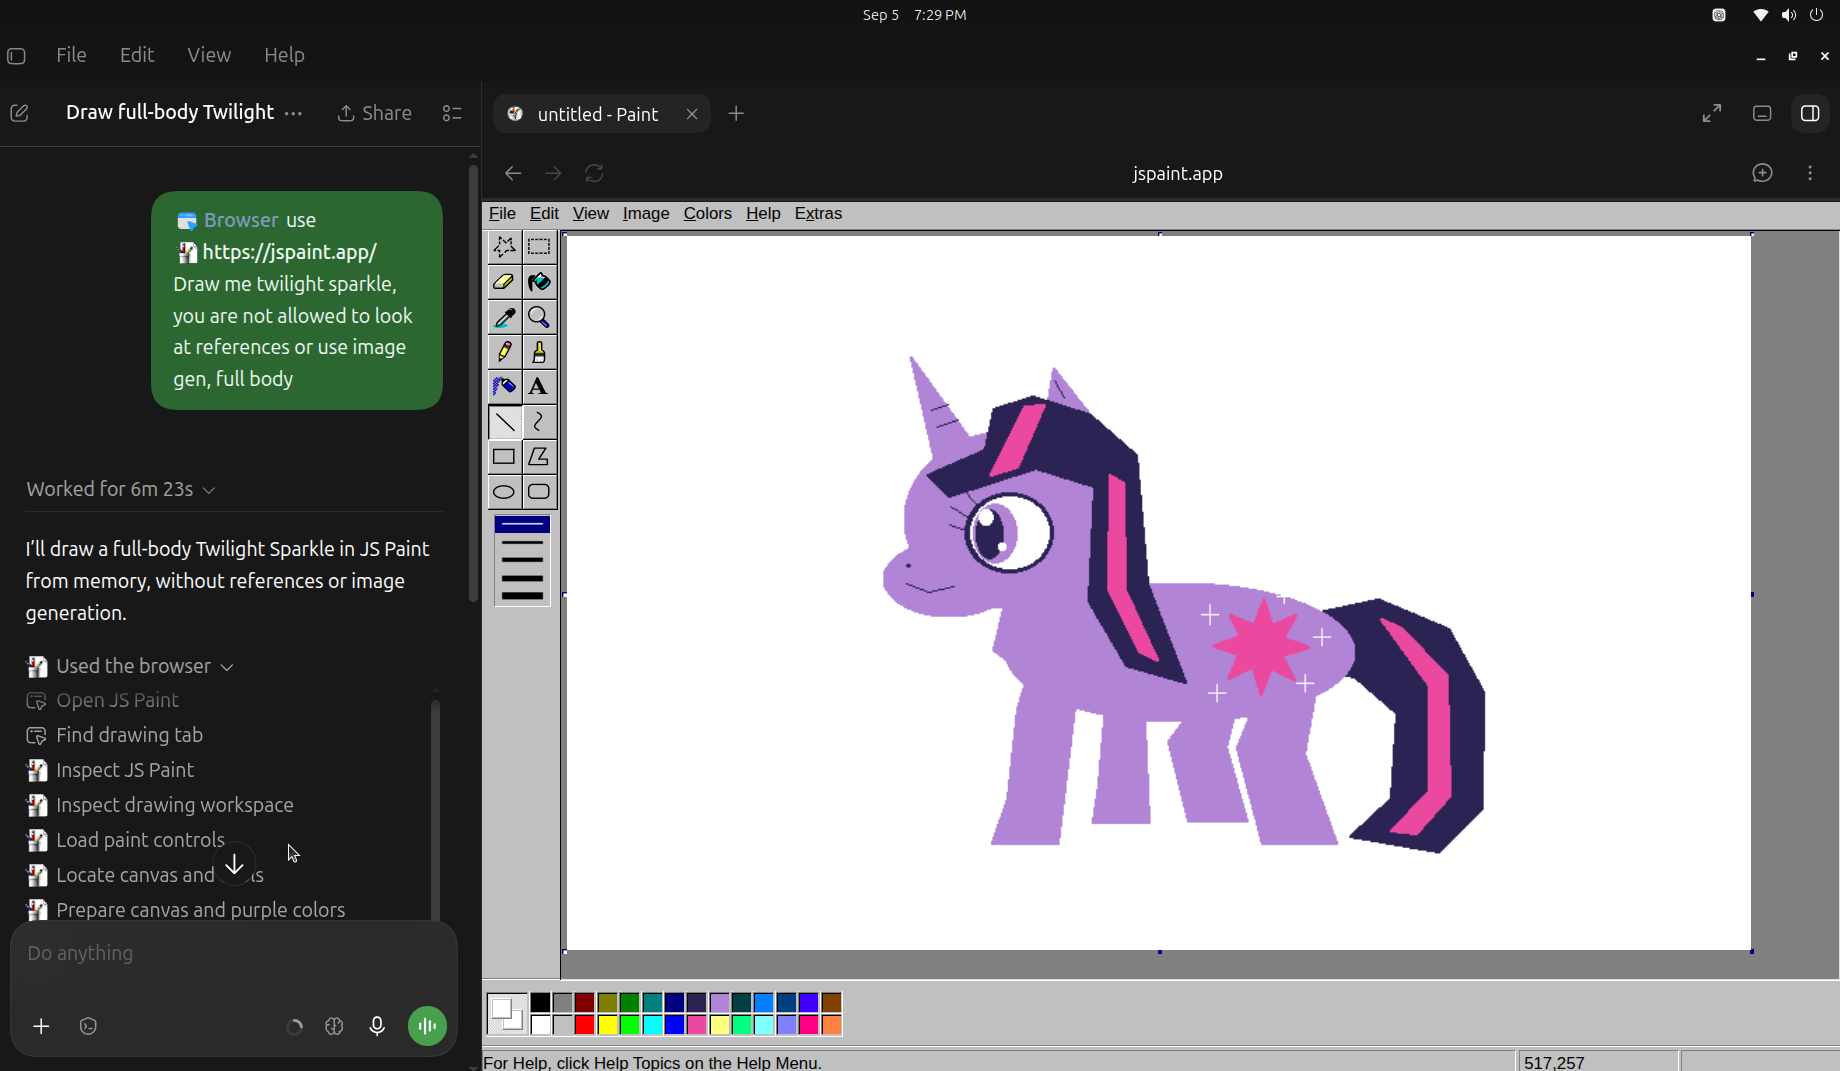Pick the yellow color swatch

(x=607, y=1025)
